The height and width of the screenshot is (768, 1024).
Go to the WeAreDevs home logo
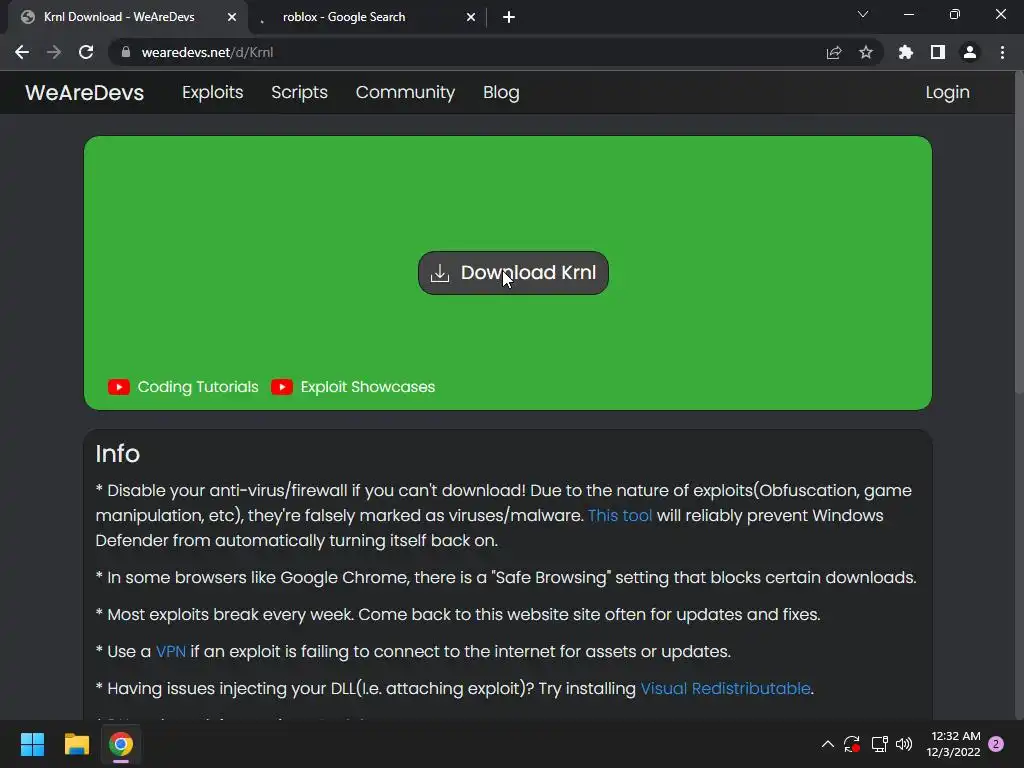84,92
